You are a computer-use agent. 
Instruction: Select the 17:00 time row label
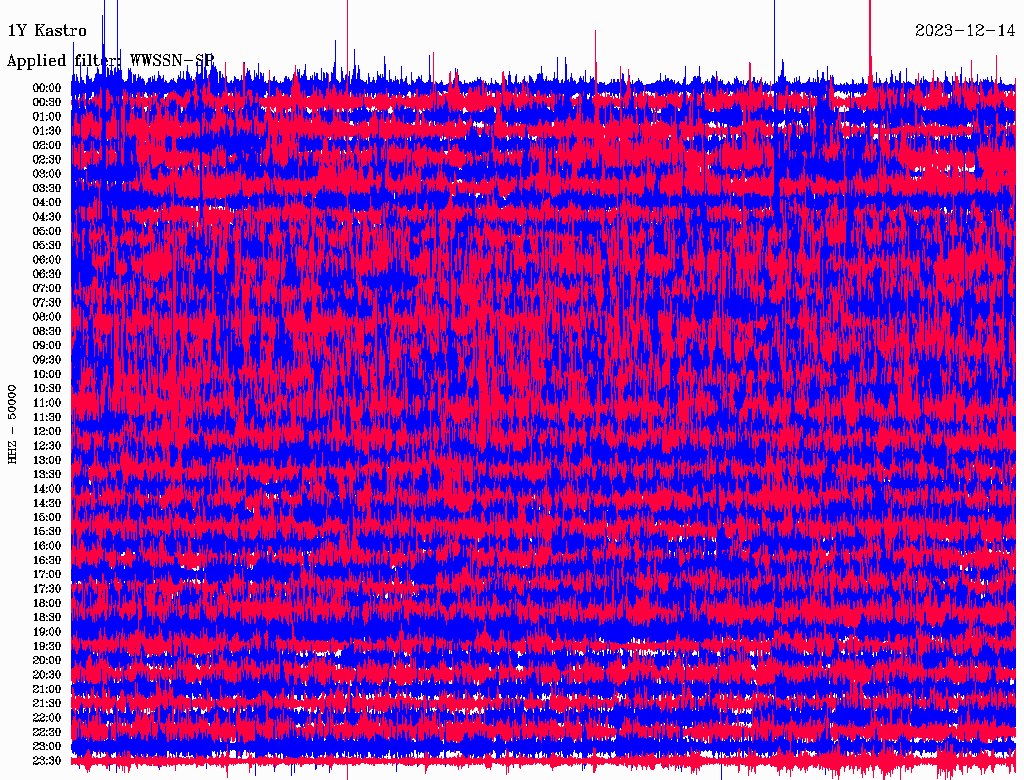tap(47, 575)
